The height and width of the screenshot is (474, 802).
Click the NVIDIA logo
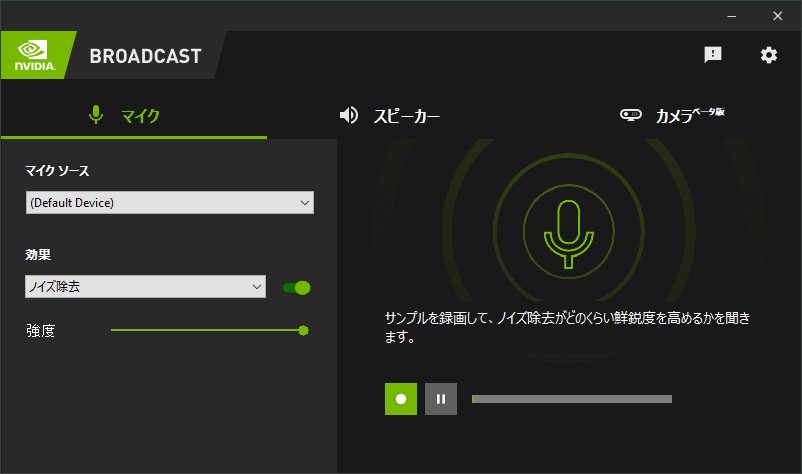click(x=35, y=55)
